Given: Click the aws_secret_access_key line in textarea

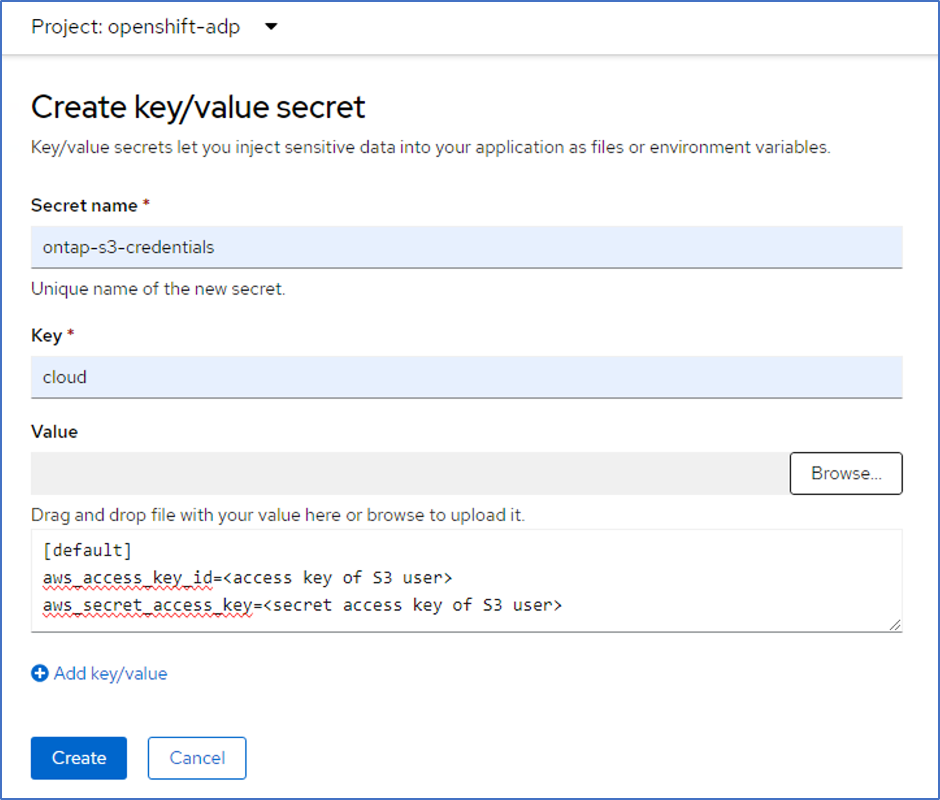Looking at the screenshot, I should [302, 605].
